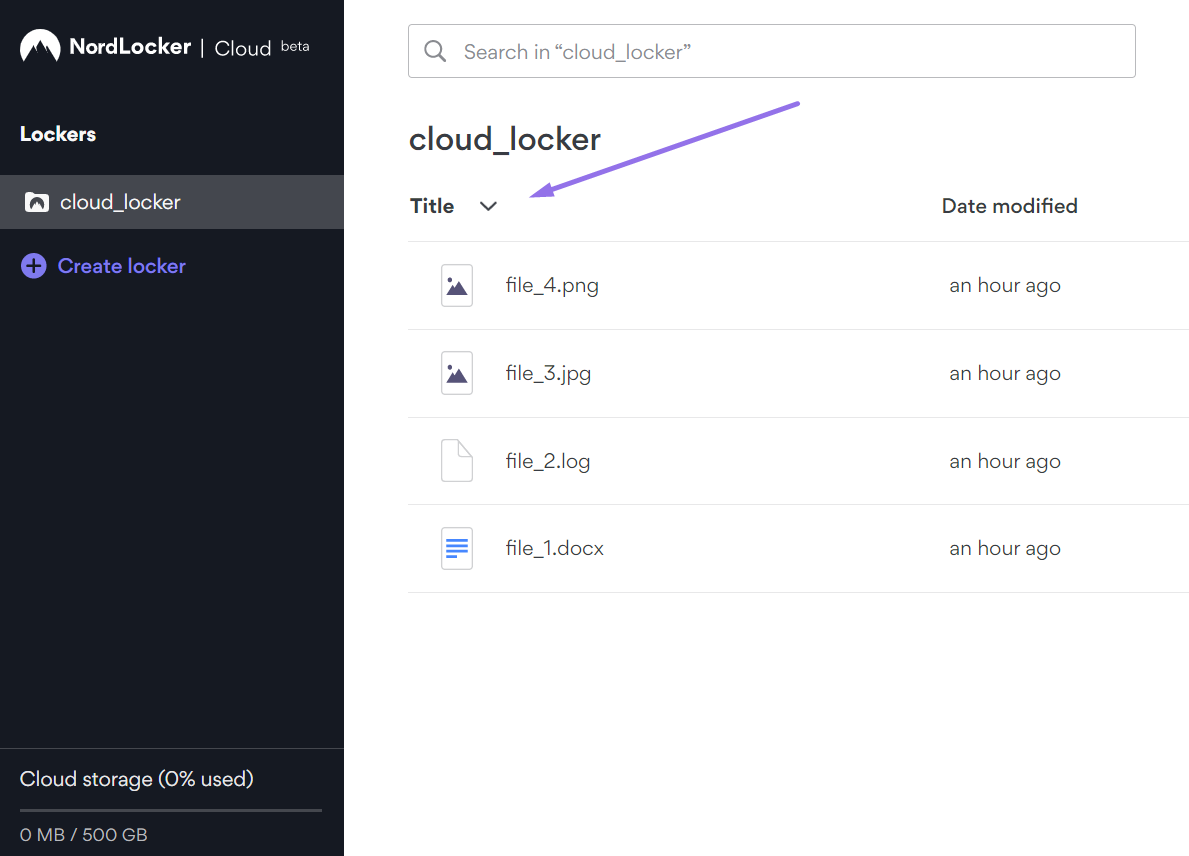Open file_3.jpg from the file list
The image size is (1189, 856).
[548, 373]
